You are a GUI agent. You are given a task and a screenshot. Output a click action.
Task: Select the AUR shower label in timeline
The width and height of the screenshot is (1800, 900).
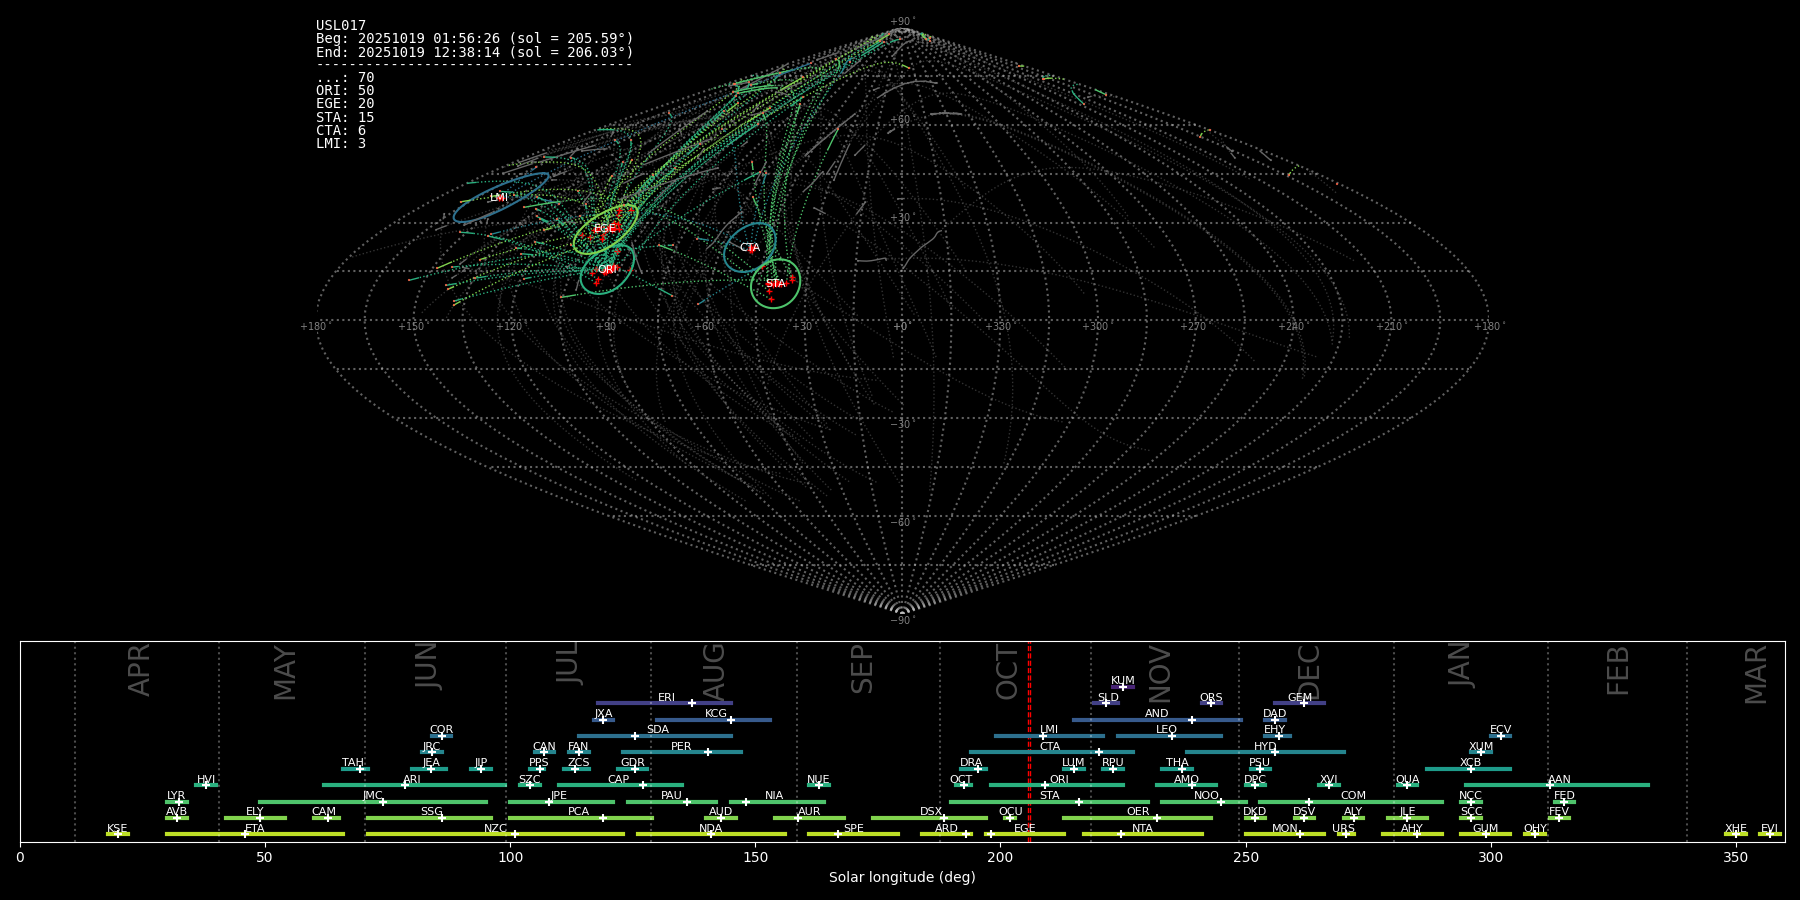(809, 812)
